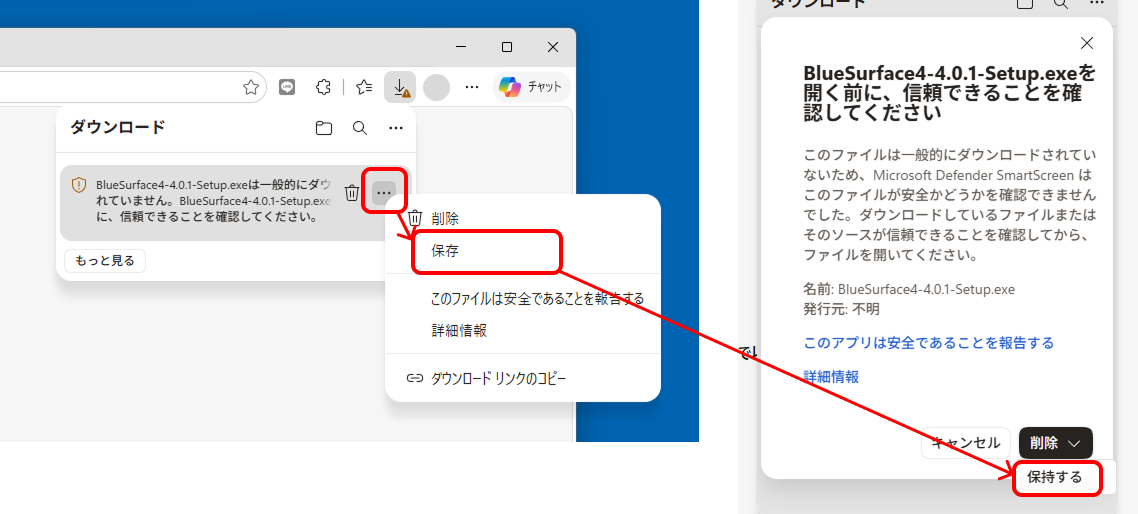Minimize the browser window
Image resolution: width=1138 pixels, height=514 pixels.
[x=461, y=47]
